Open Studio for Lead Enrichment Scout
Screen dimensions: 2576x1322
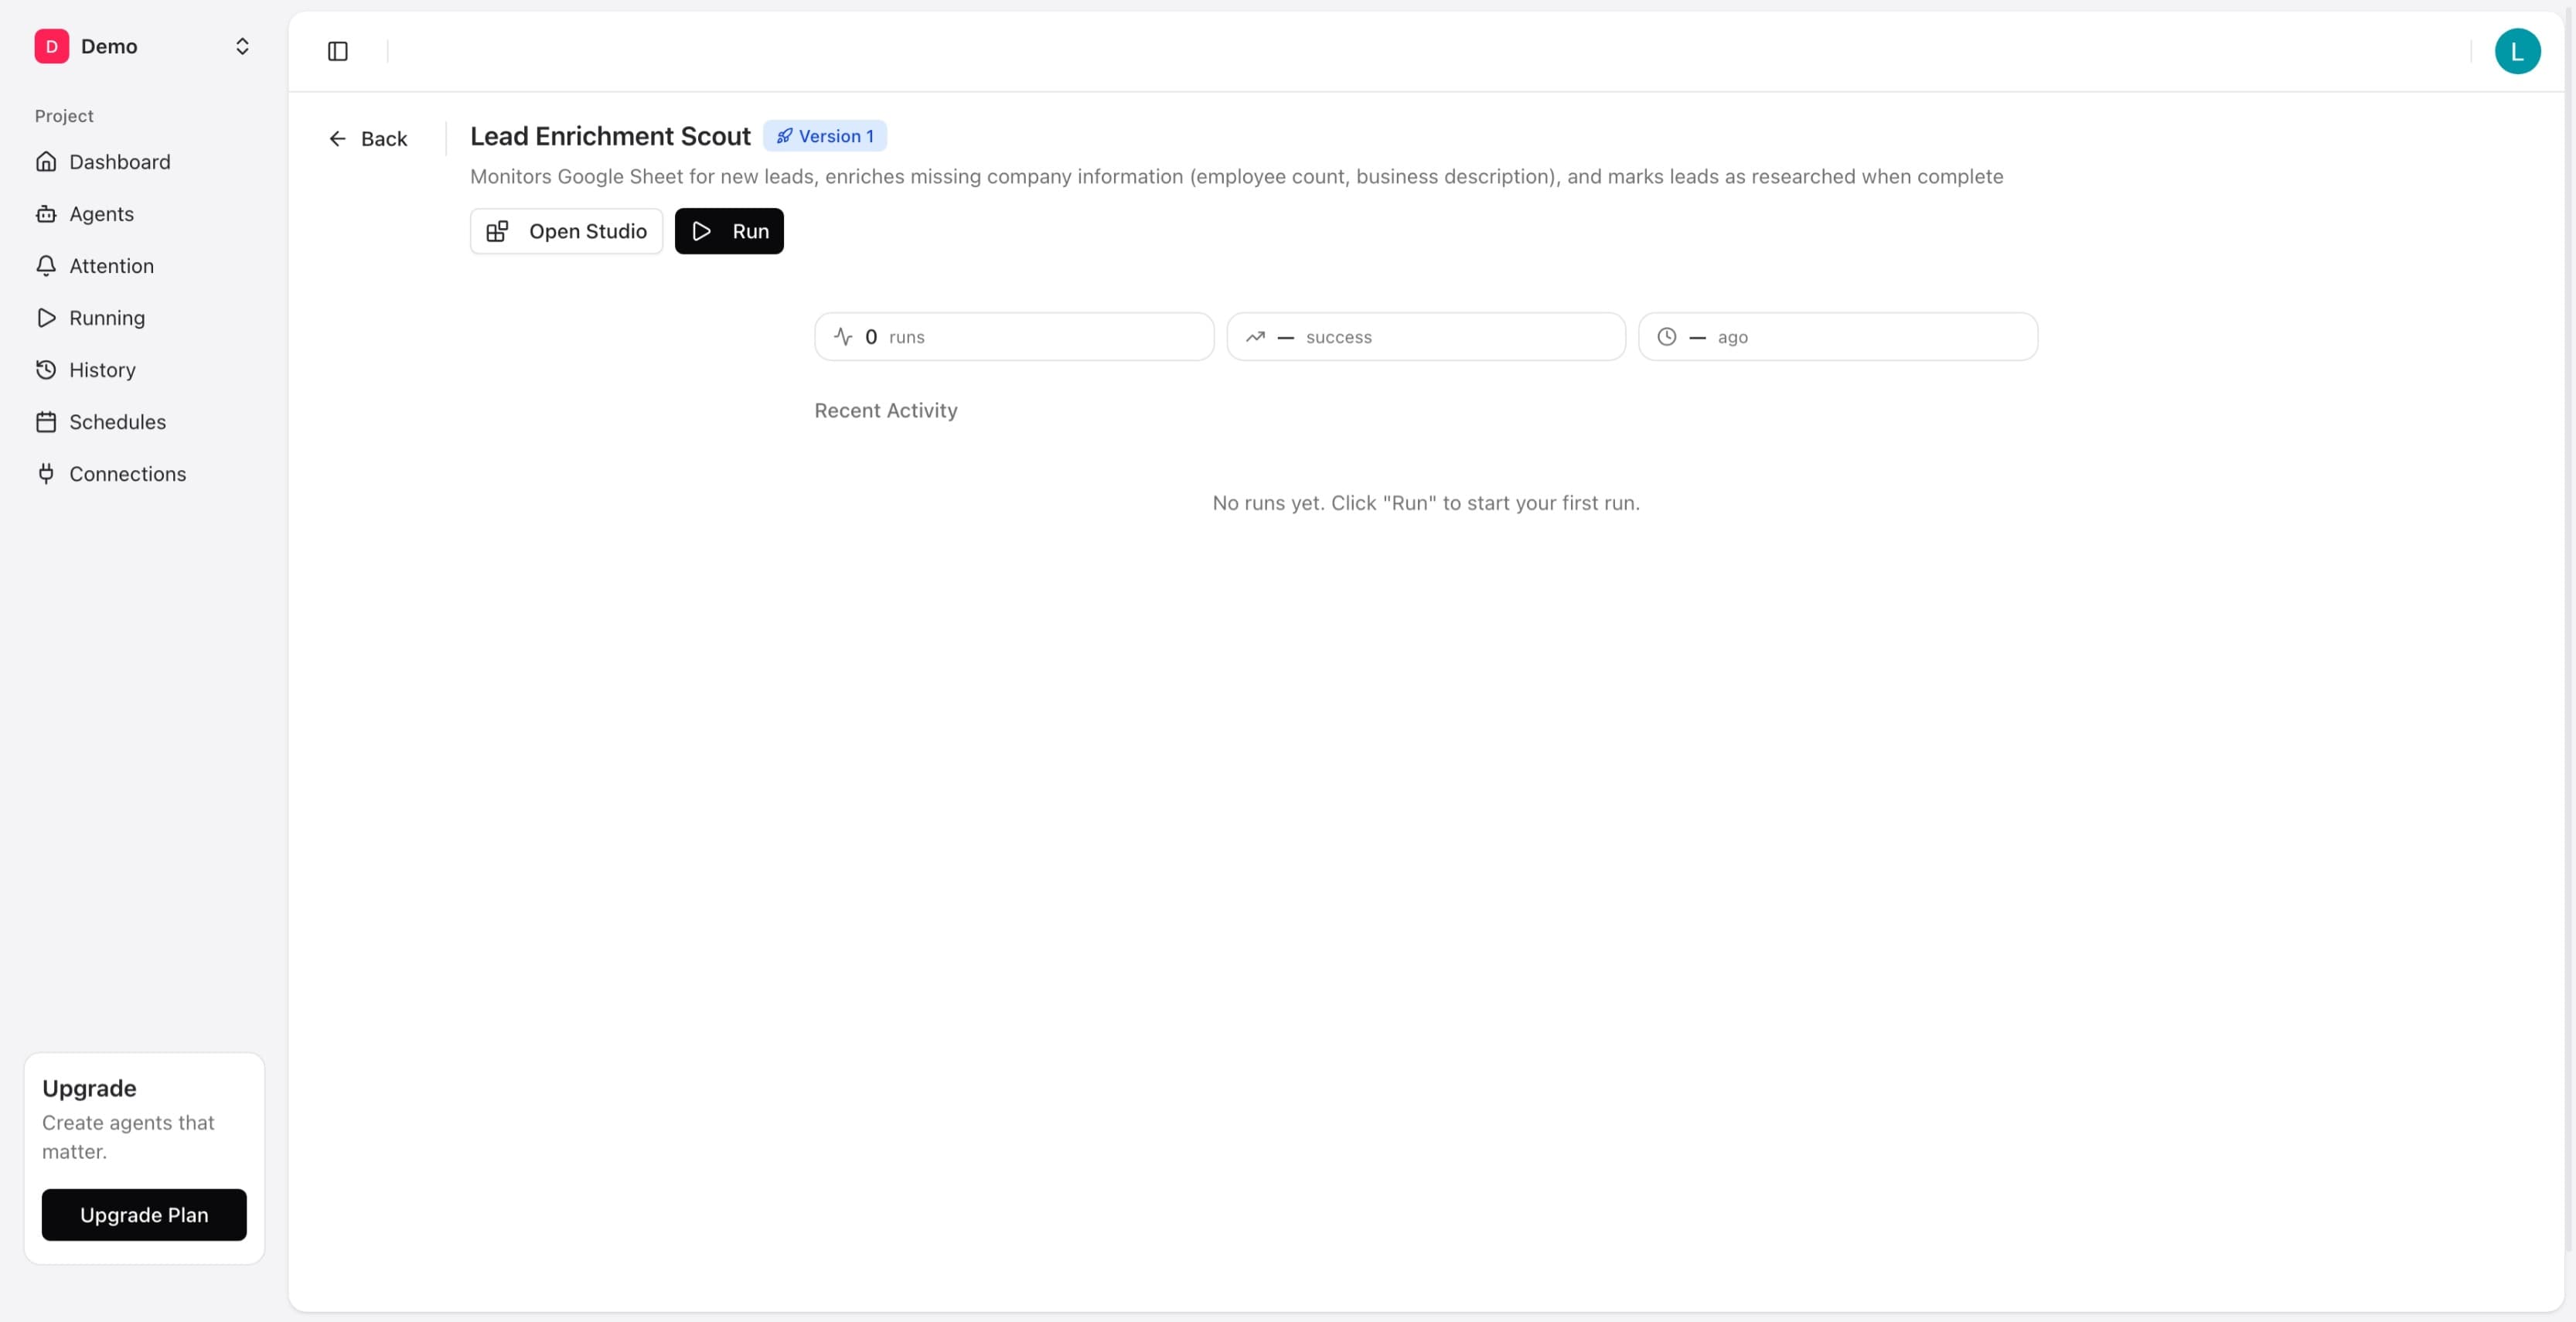565,231
